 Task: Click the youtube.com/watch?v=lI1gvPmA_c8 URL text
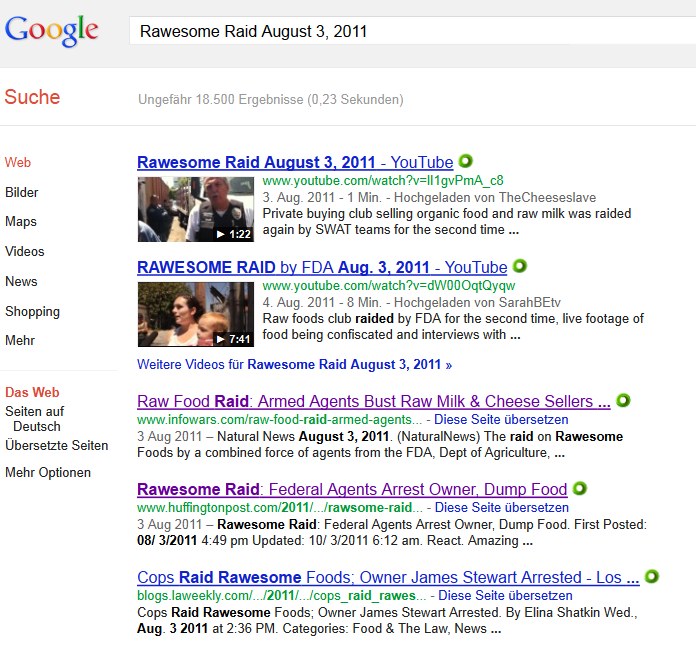coord(383,181)
